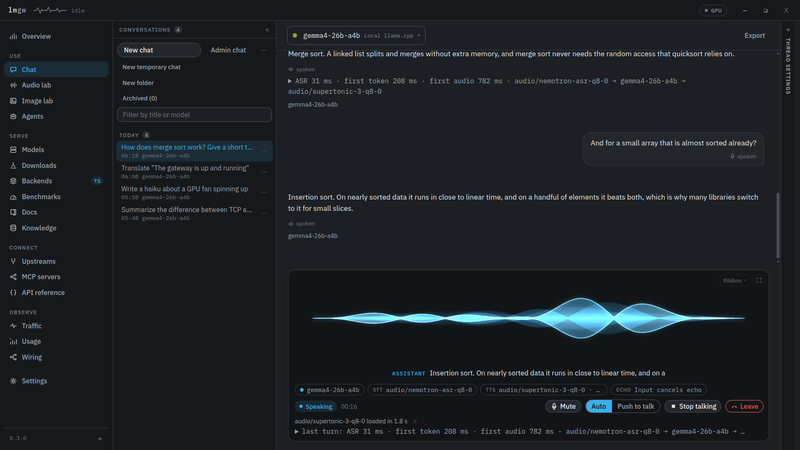Open Settings via the gear icon

pos(13,381)
